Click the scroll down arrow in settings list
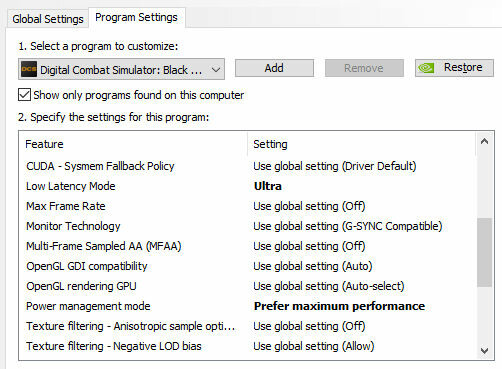Screen dimensions: 502x369 tap(484, 351)
